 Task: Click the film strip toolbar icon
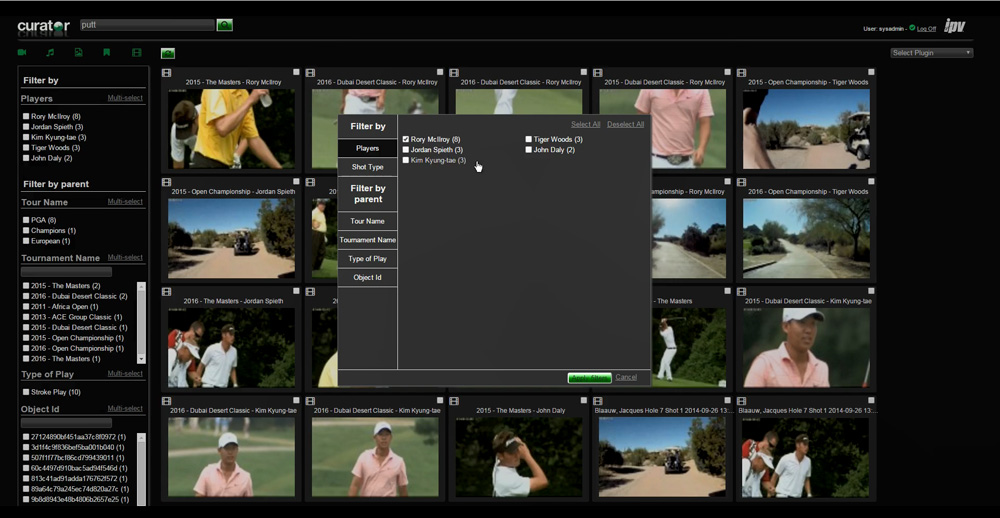coord(136,52)
